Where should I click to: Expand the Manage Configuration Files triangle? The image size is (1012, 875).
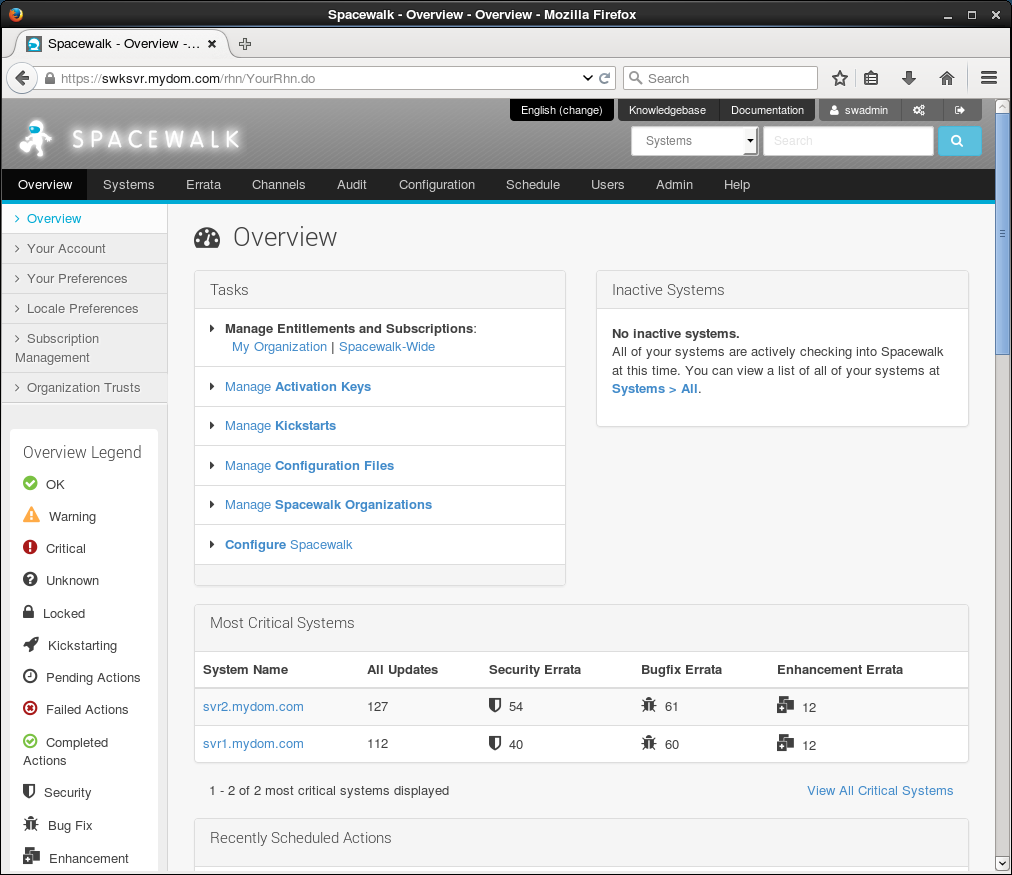212,465
